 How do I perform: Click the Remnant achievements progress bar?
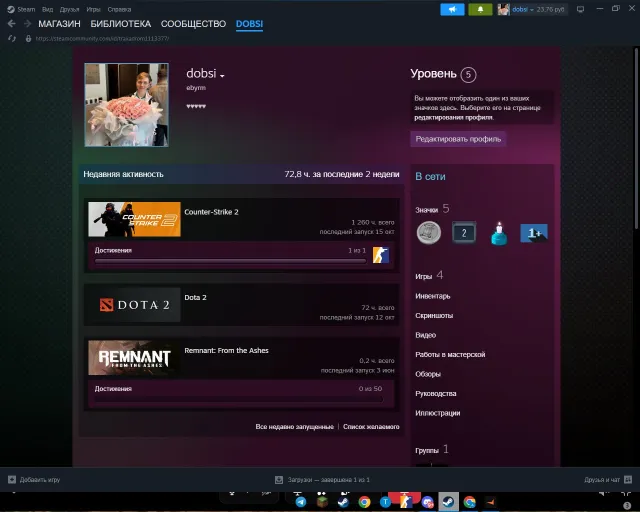(x=239, y=399)
